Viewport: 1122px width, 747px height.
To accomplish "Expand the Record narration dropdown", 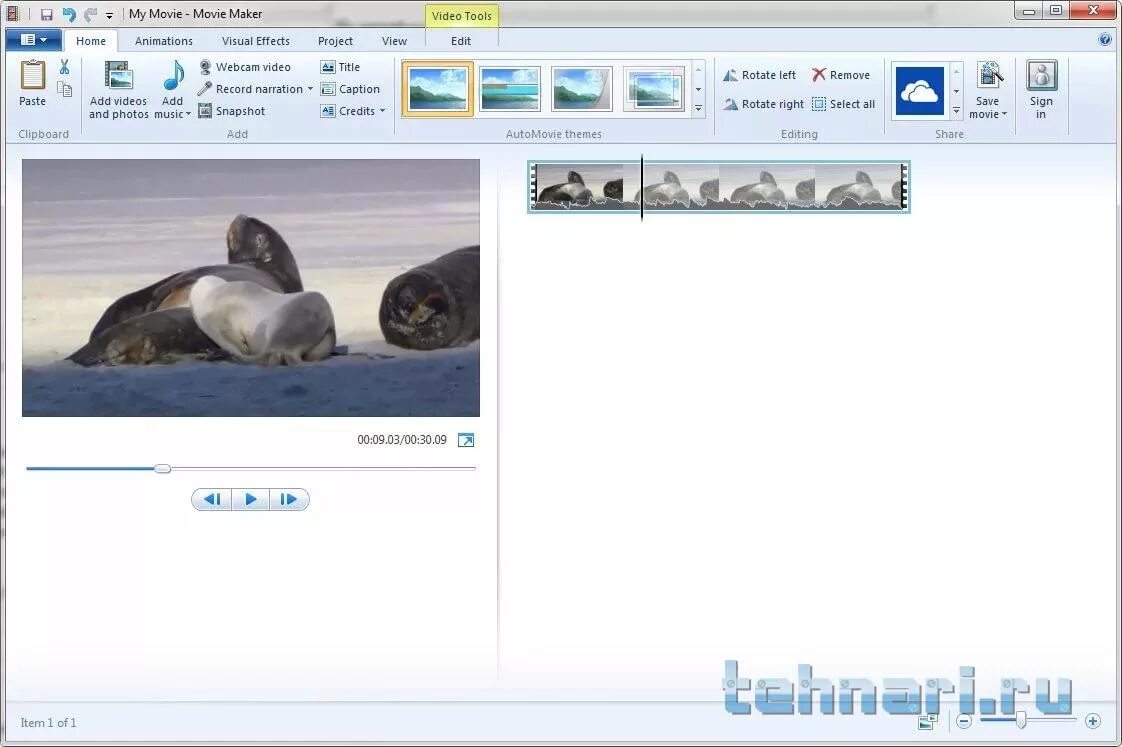I will (310, 88).
